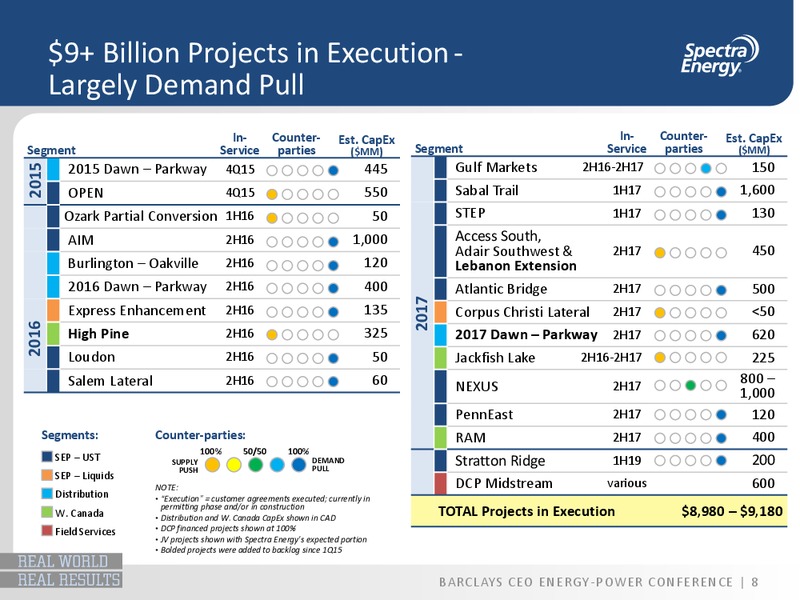The image size is (800, 600).
Task: Click the 'Jackfish Lake' project name
Action: [x=495, y=358]
